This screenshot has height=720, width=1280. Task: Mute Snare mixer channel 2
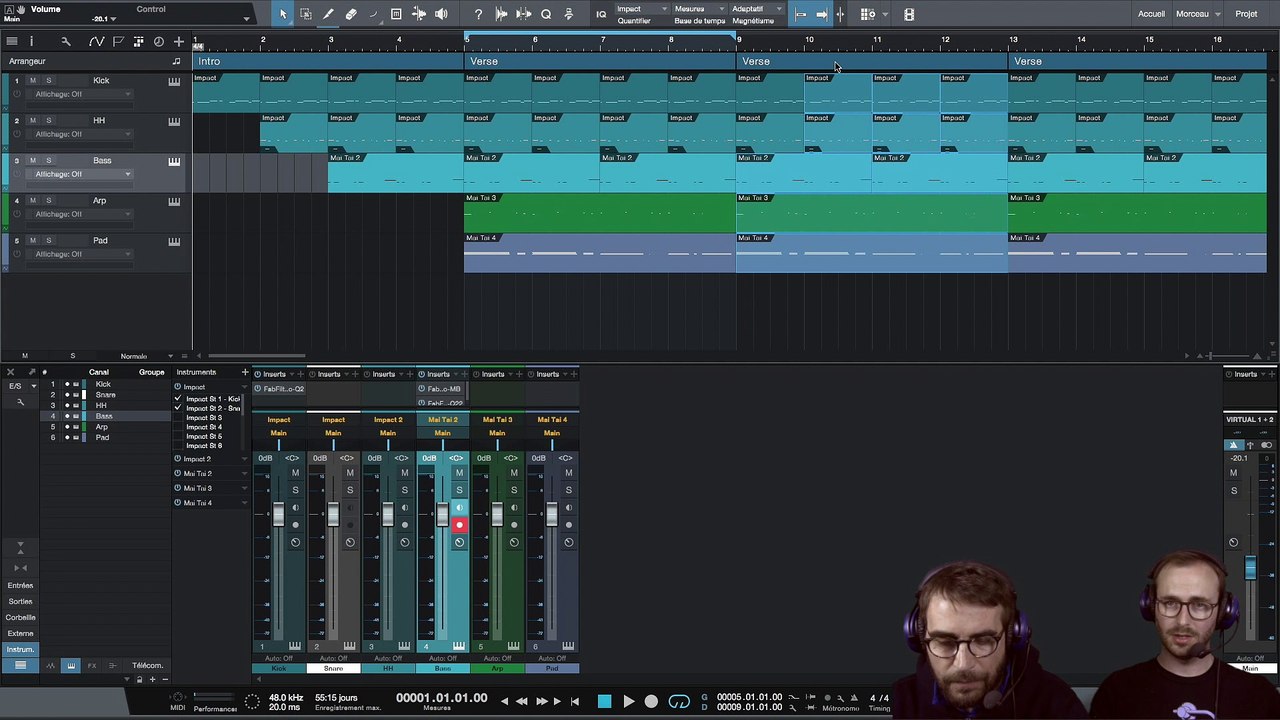350,473
